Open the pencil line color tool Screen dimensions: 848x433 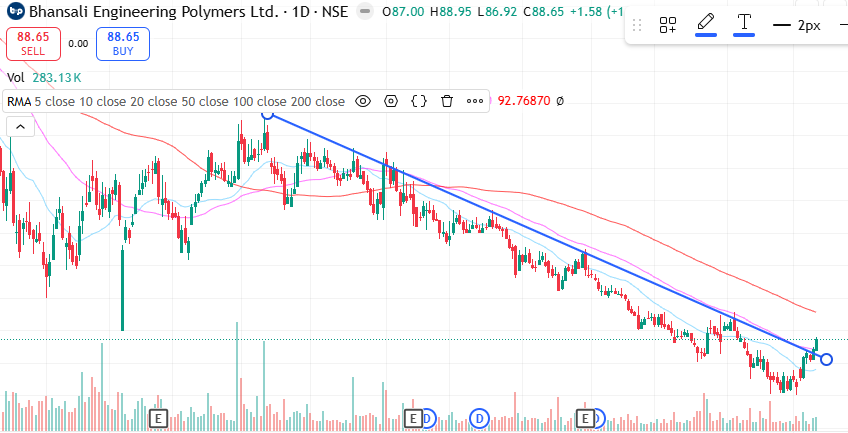(x=706, y=24)
